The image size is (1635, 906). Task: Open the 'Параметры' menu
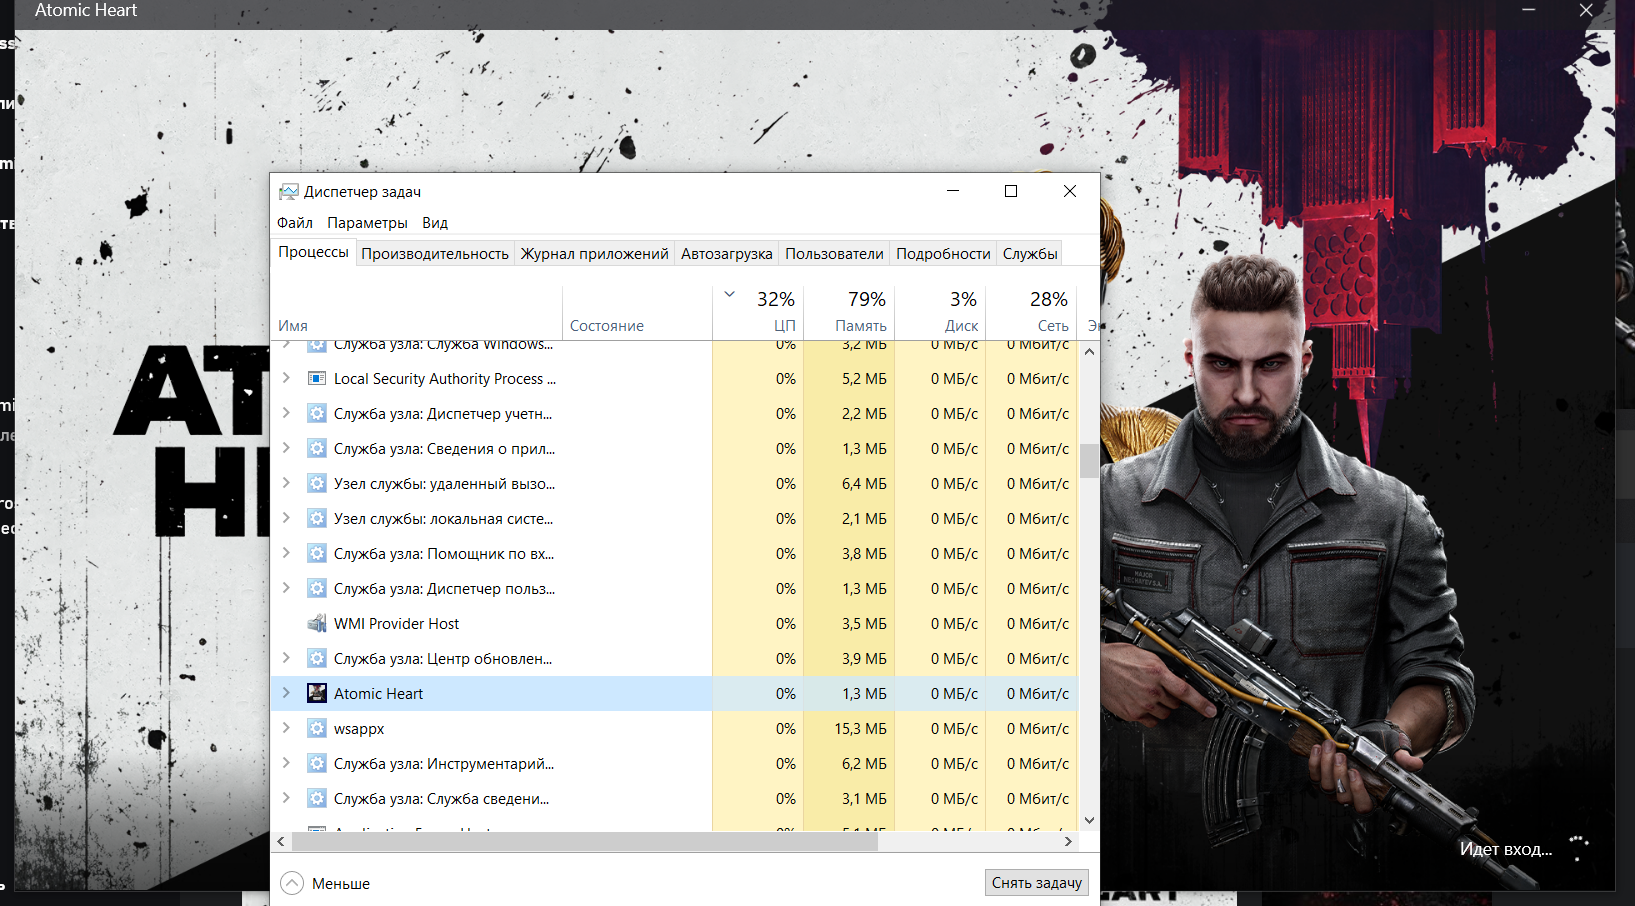tap(367, 223)
